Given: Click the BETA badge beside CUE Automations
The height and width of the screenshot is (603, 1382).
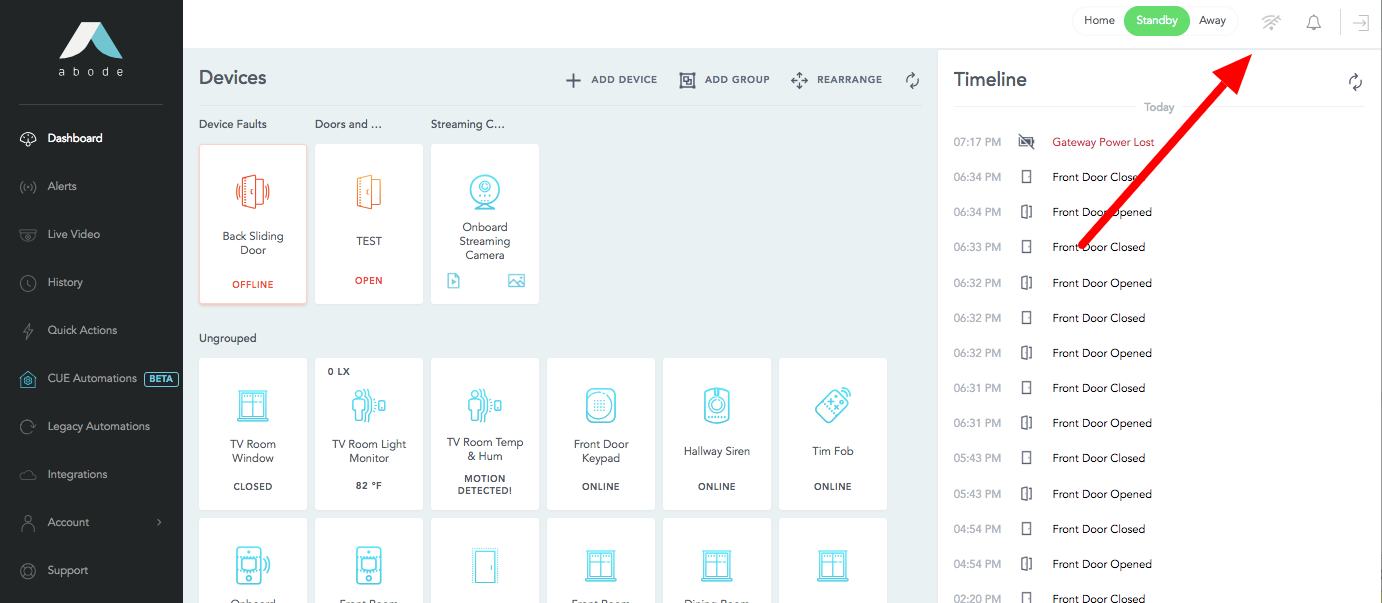Looking at the screenshot, I should (161, 379).
